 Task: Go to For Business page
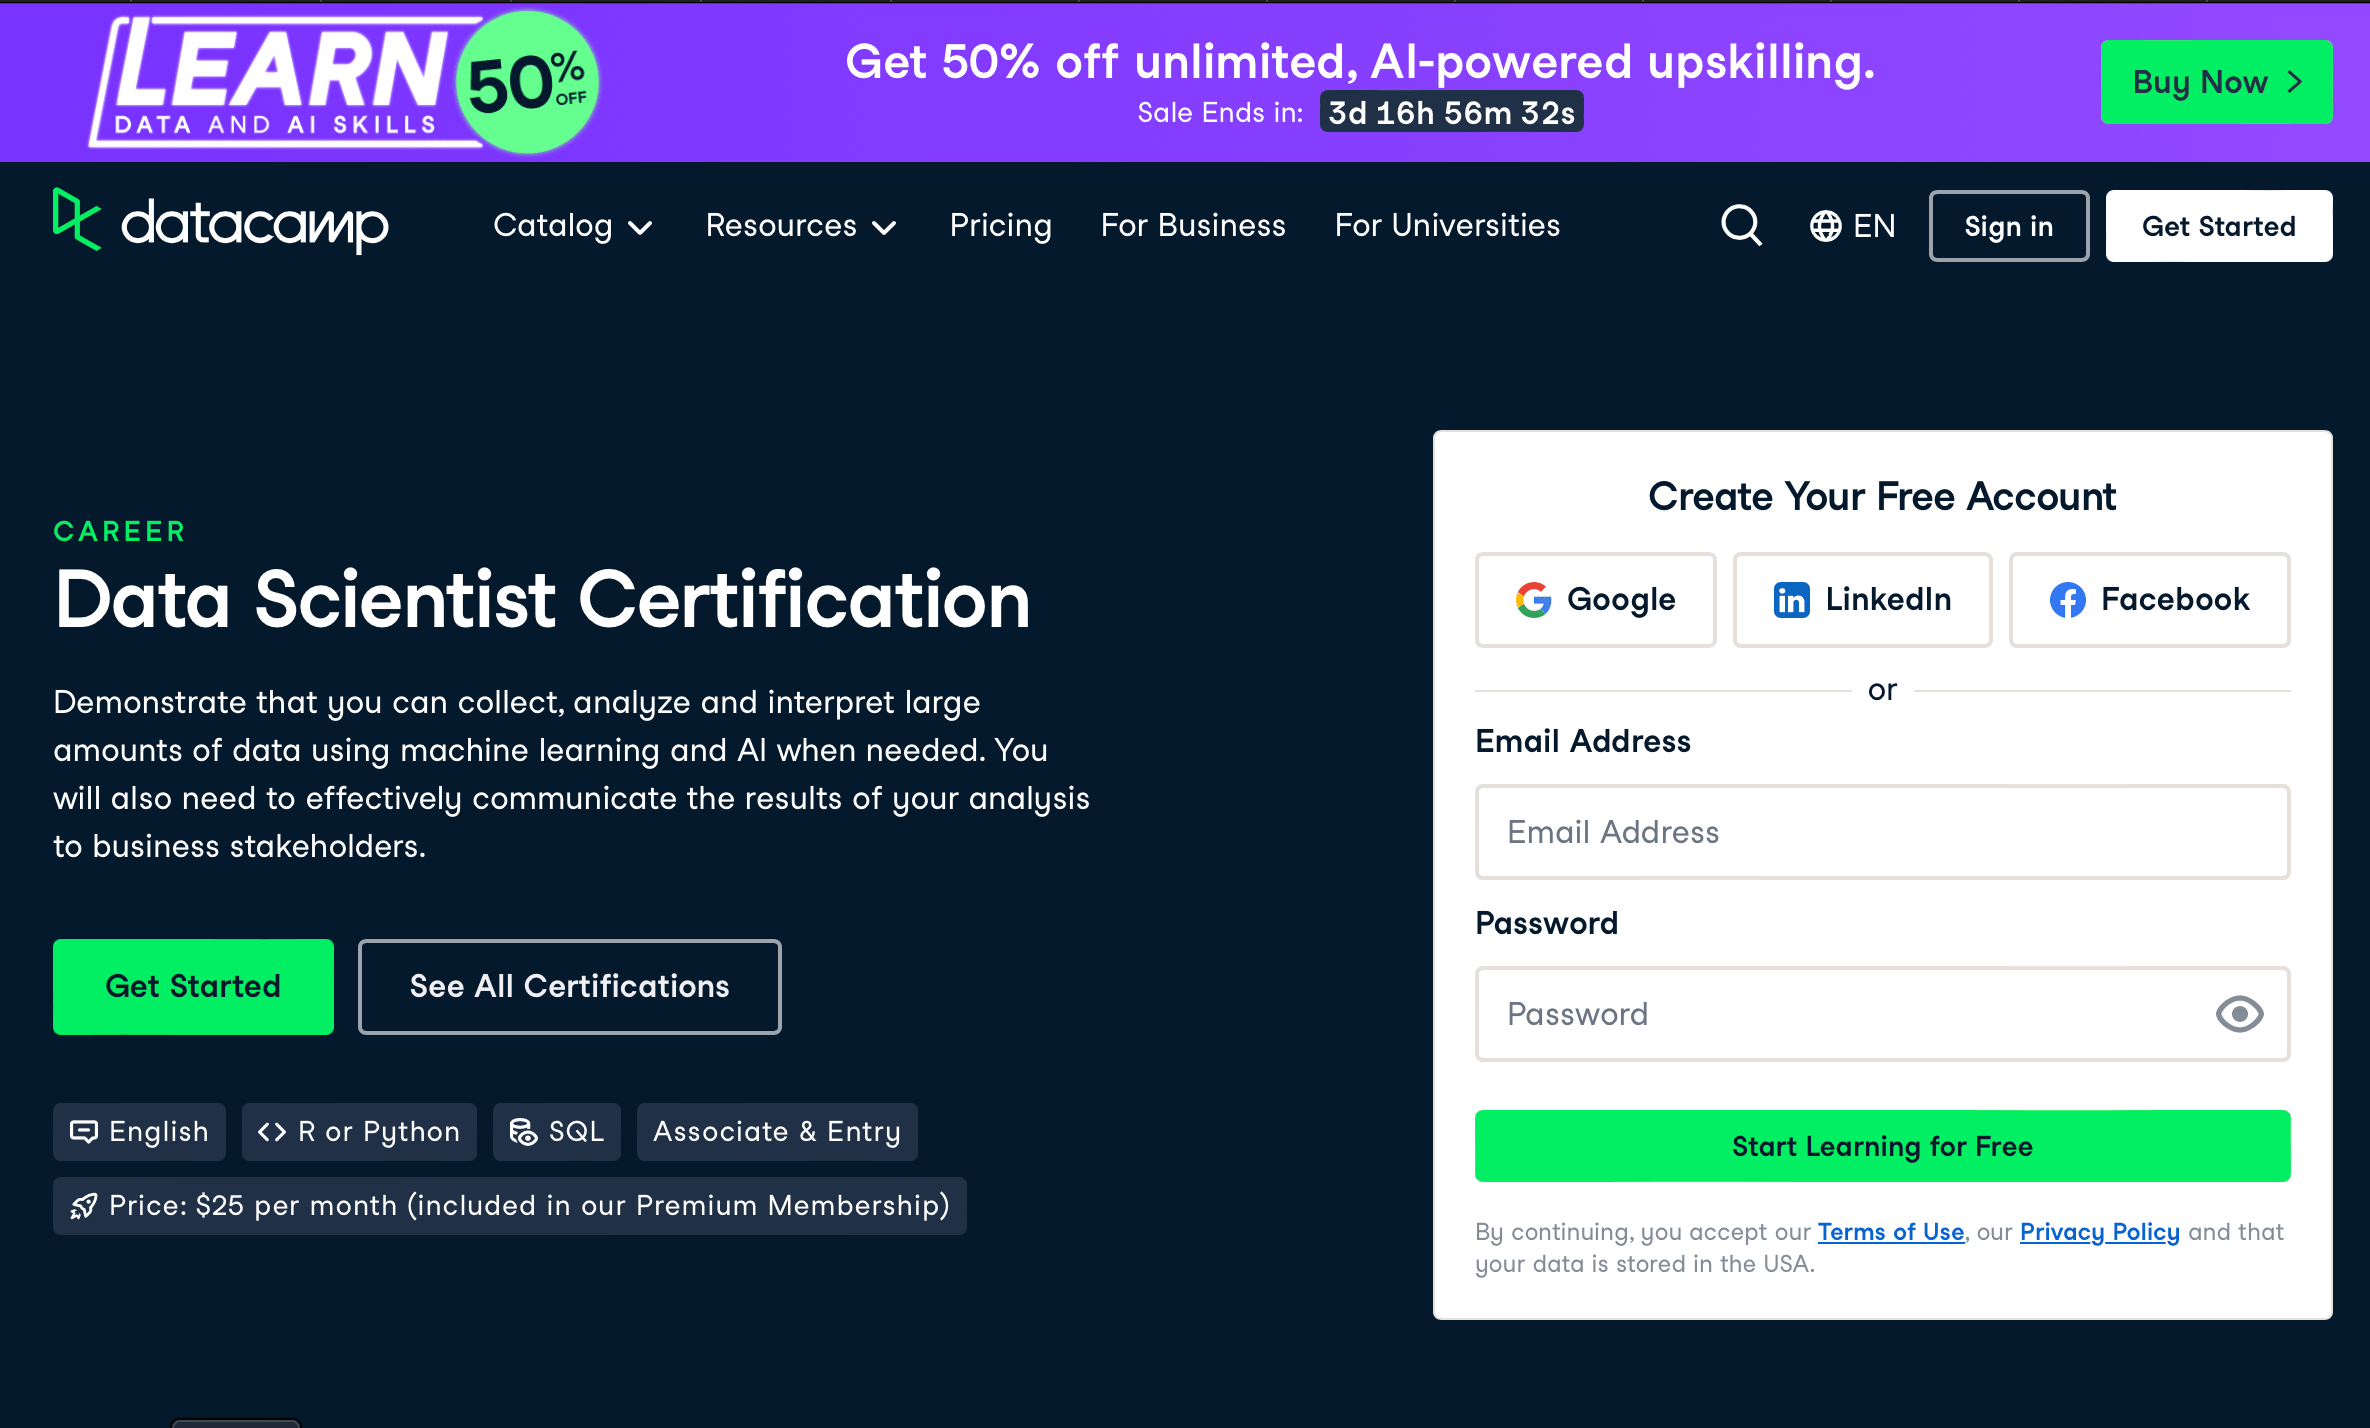point(1193,226)
